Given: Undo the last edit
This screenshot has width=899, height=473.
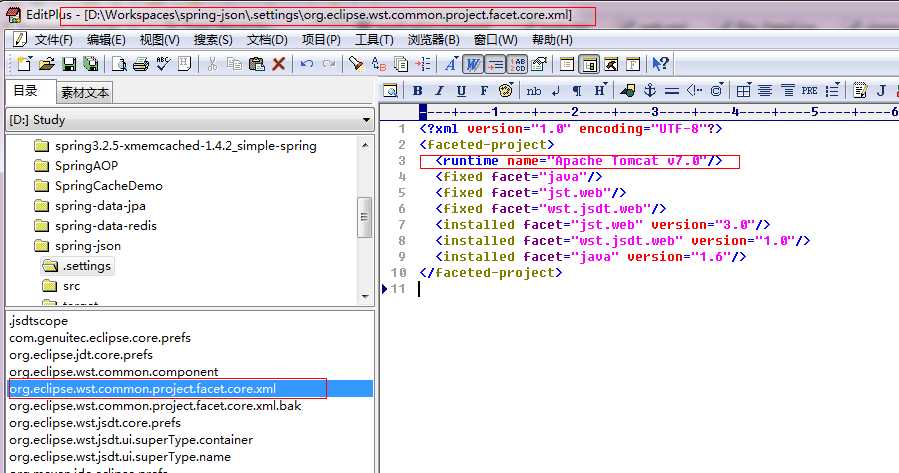Looking at the screenshot, I should [x=307, y=64].
